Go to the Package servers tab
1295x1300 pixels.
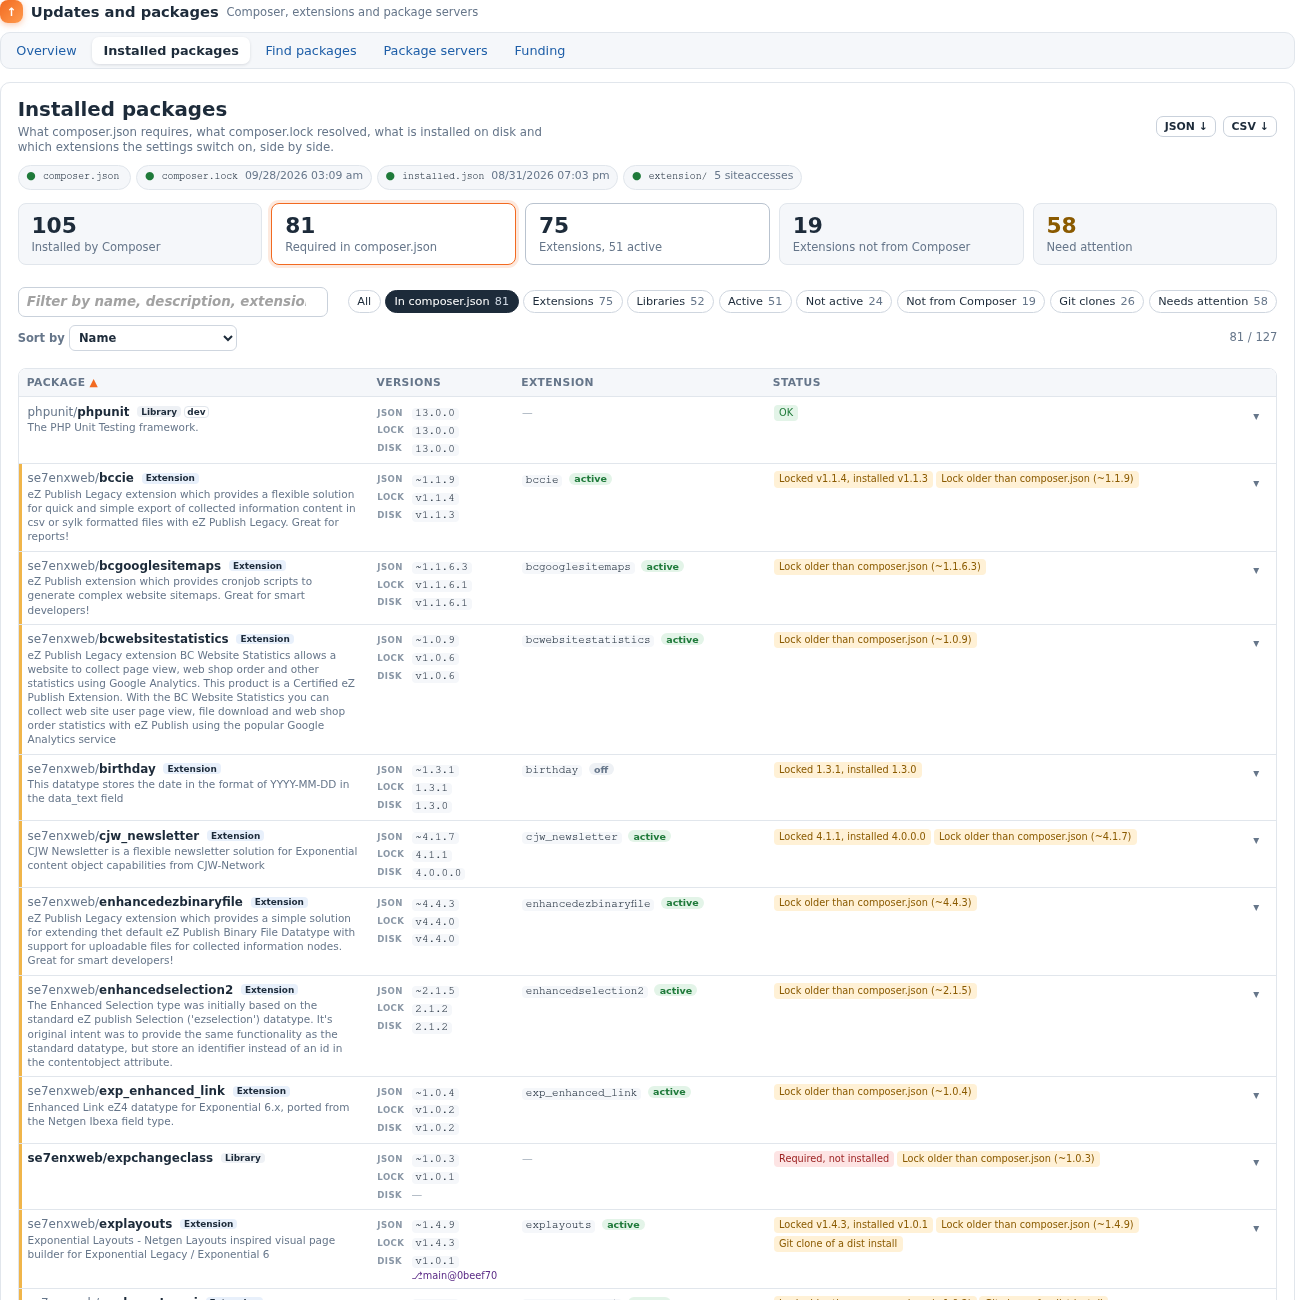435,51
